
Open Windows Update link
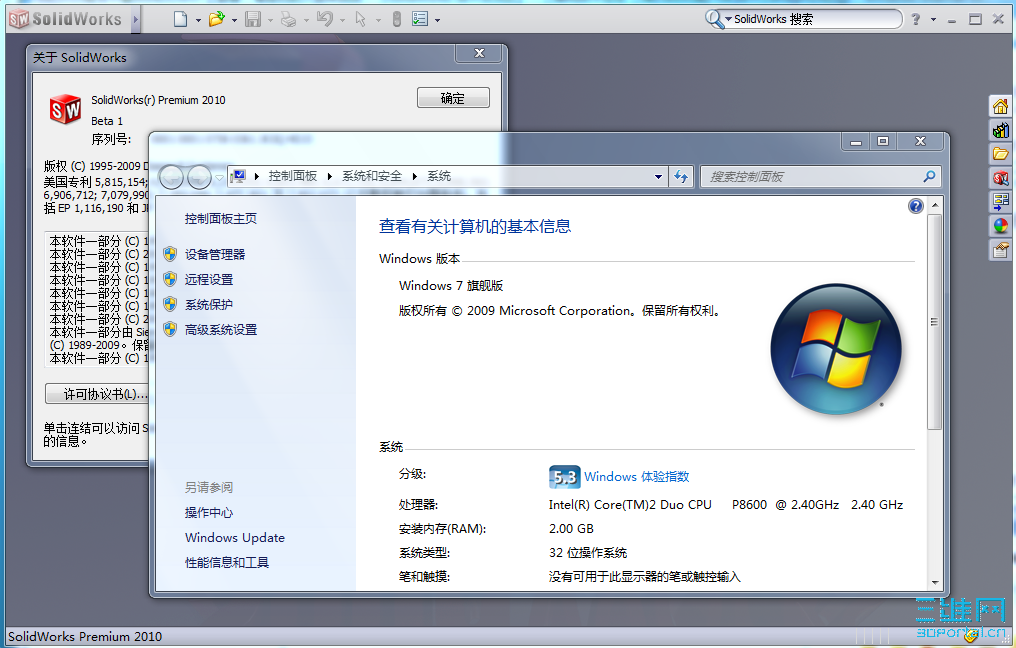click(235, 538)
